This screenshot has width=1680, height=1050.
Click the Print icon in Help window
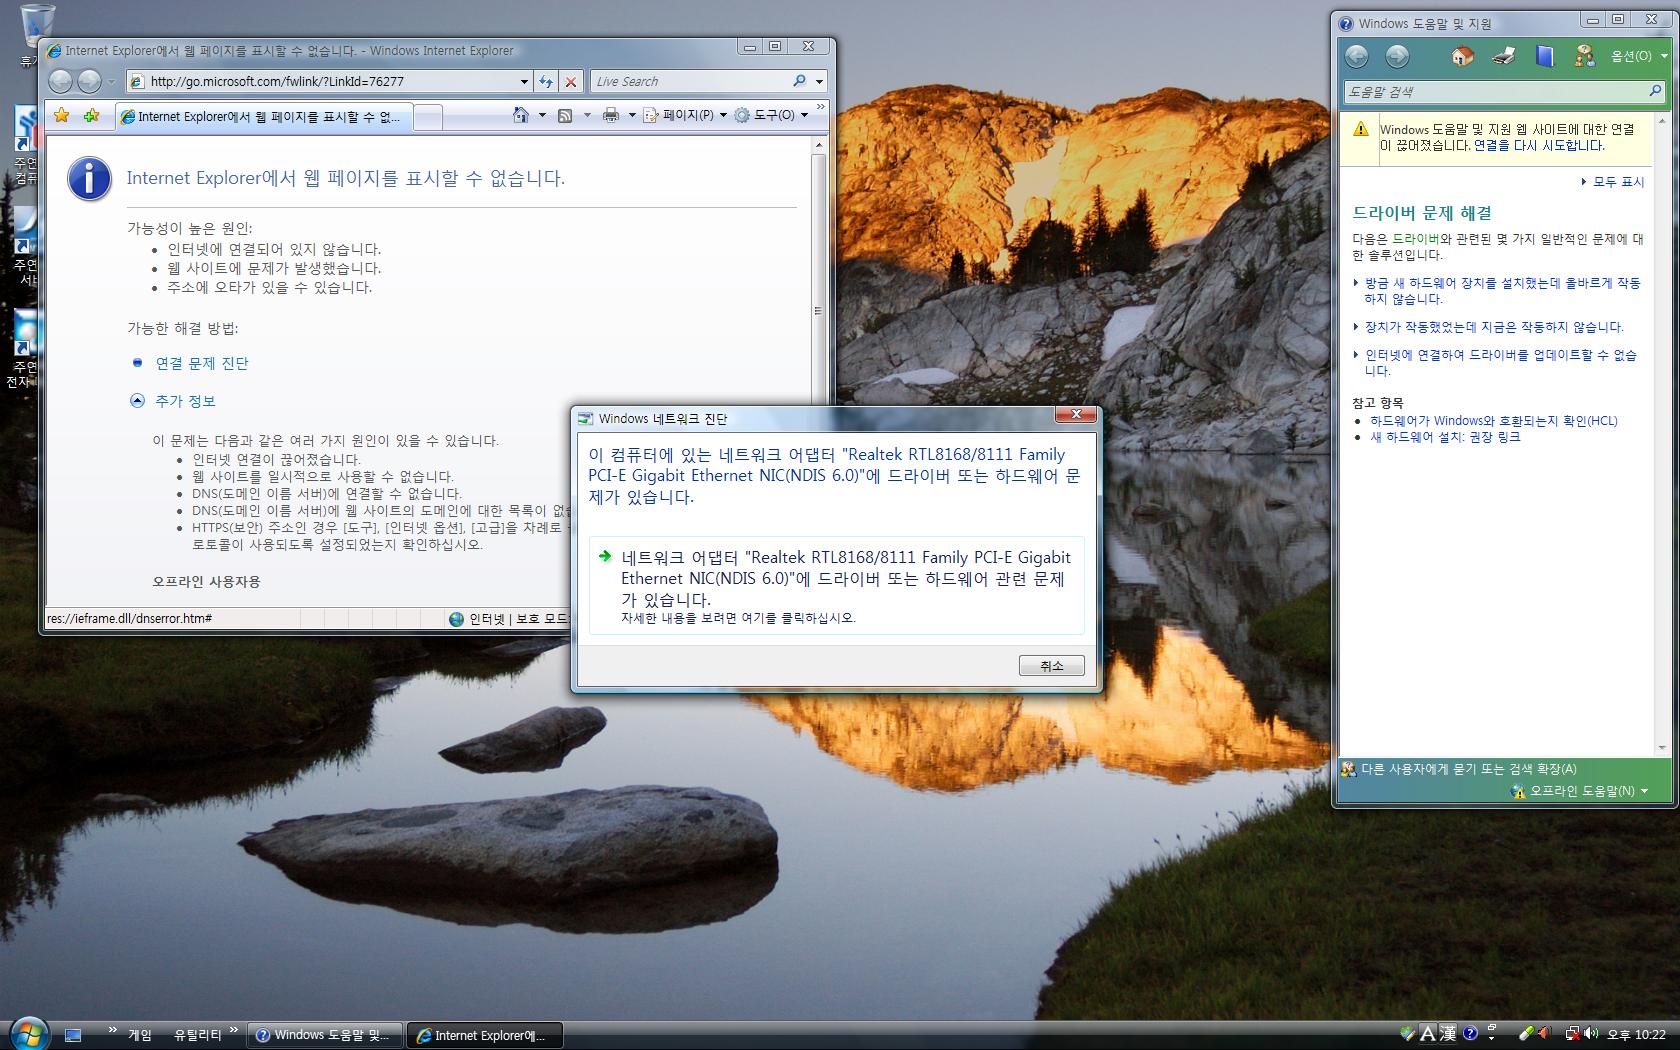click(x=1503, y=56)
